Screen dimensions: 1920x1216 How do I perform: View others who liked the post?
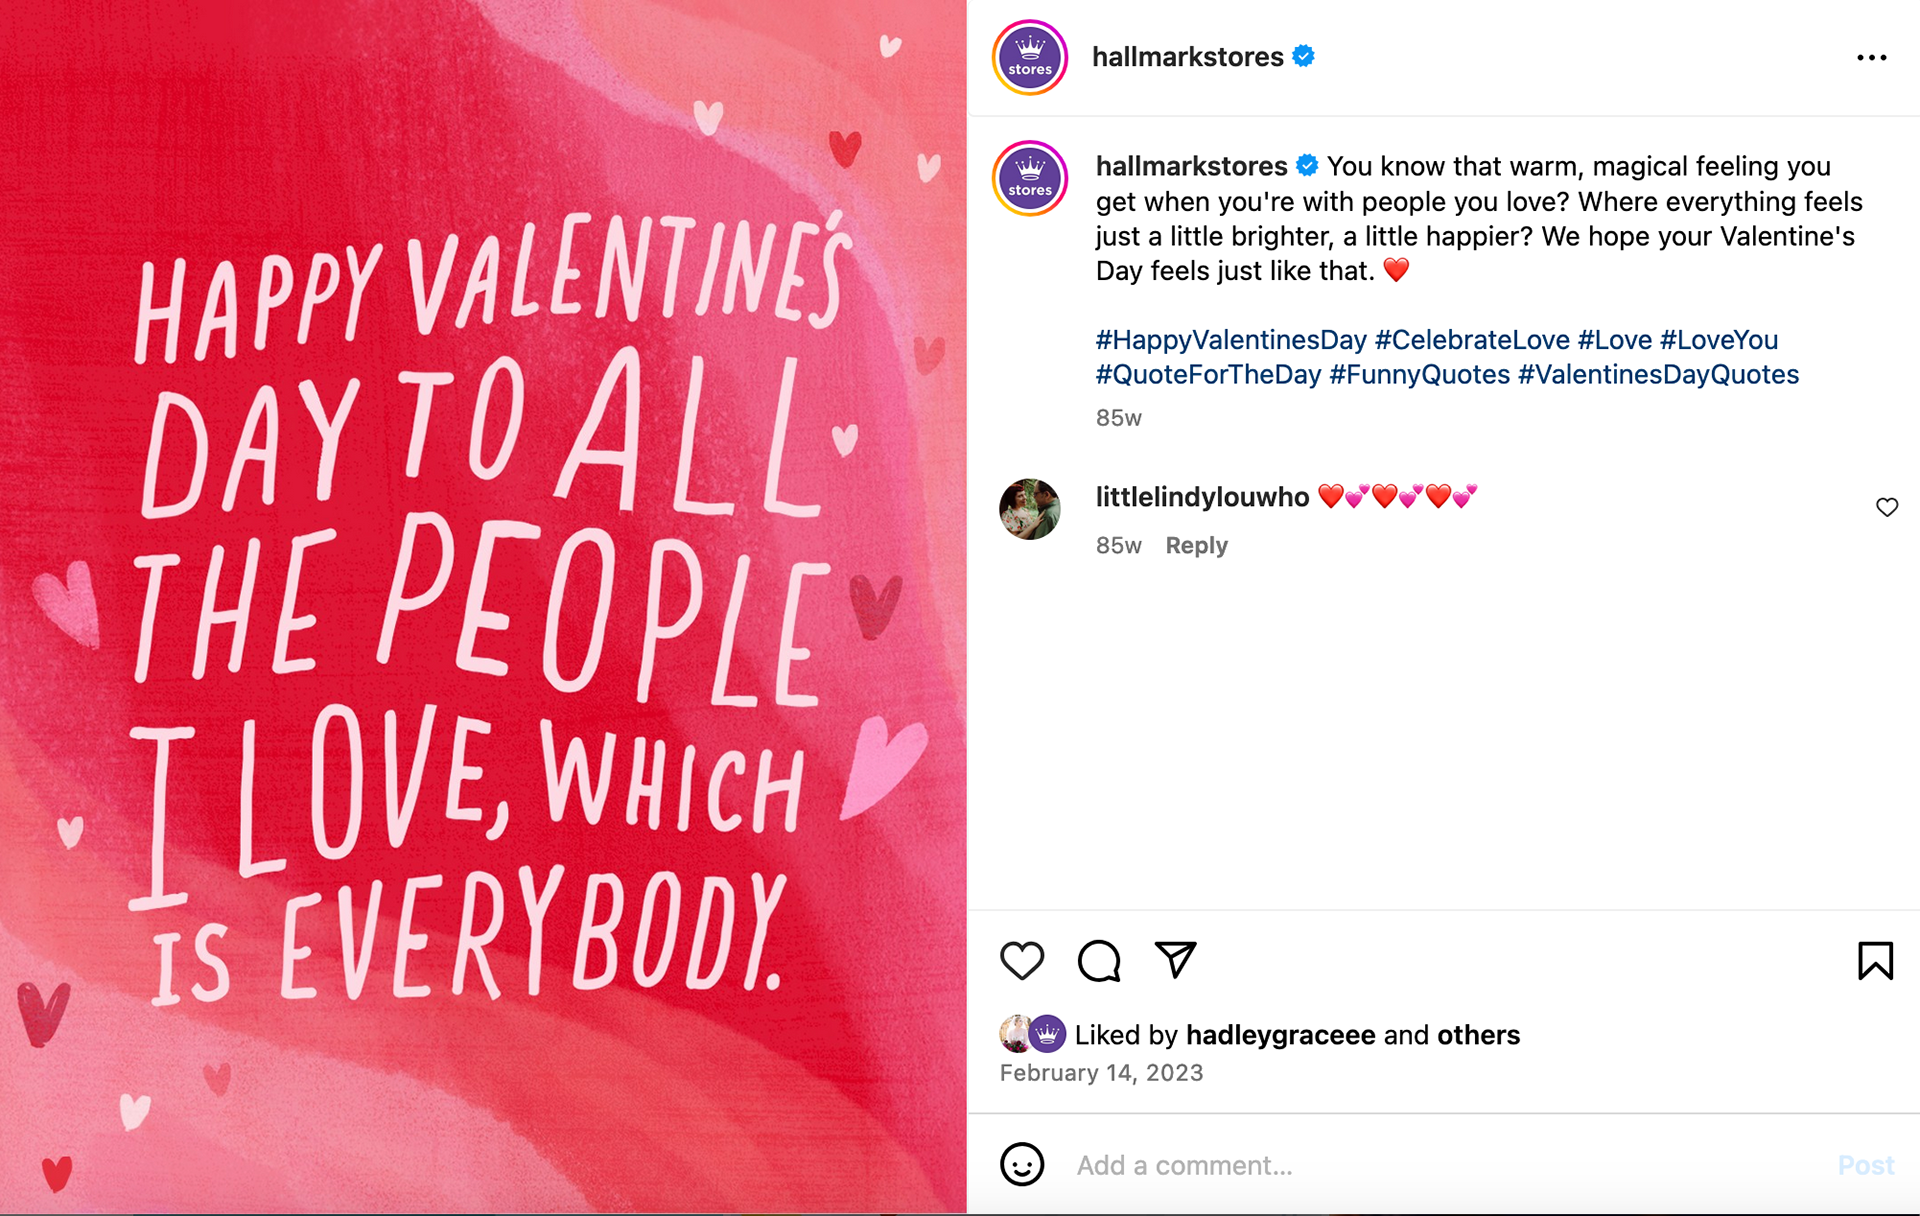1478,1035
